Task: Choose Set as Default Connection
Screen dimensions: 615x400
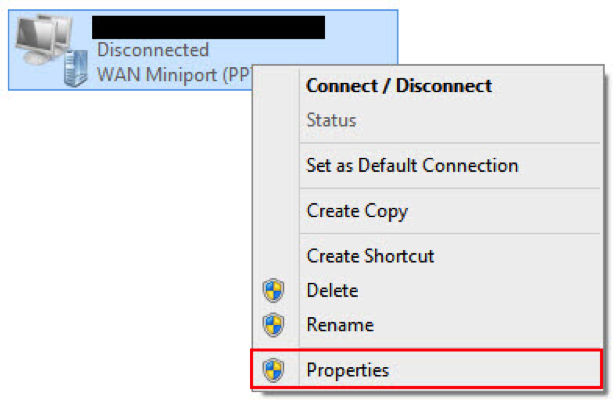Action: 412,165
